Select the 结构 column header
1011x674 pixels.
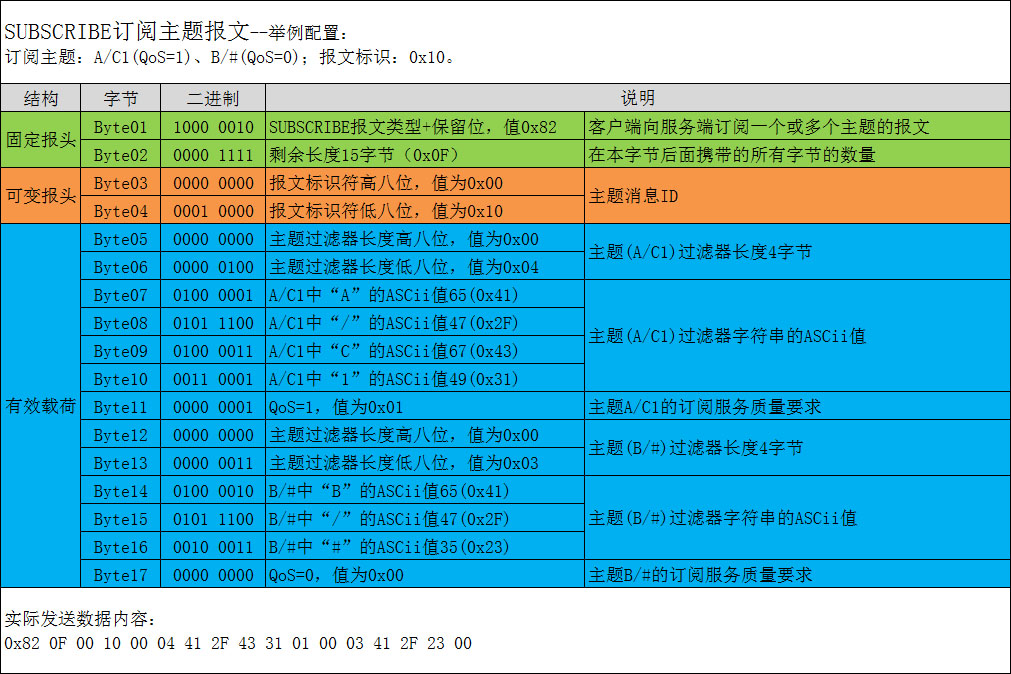tap(38, 98)
